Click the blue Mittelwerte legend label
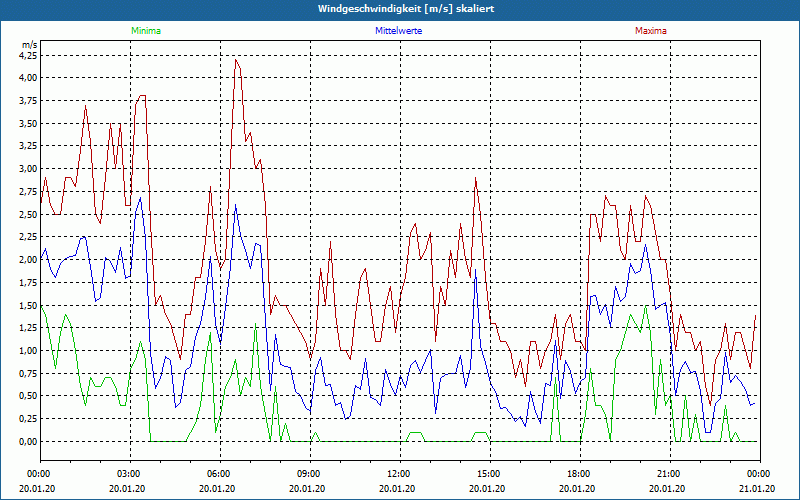The width and height of the screenshot is (800, 500). [398, 31]
